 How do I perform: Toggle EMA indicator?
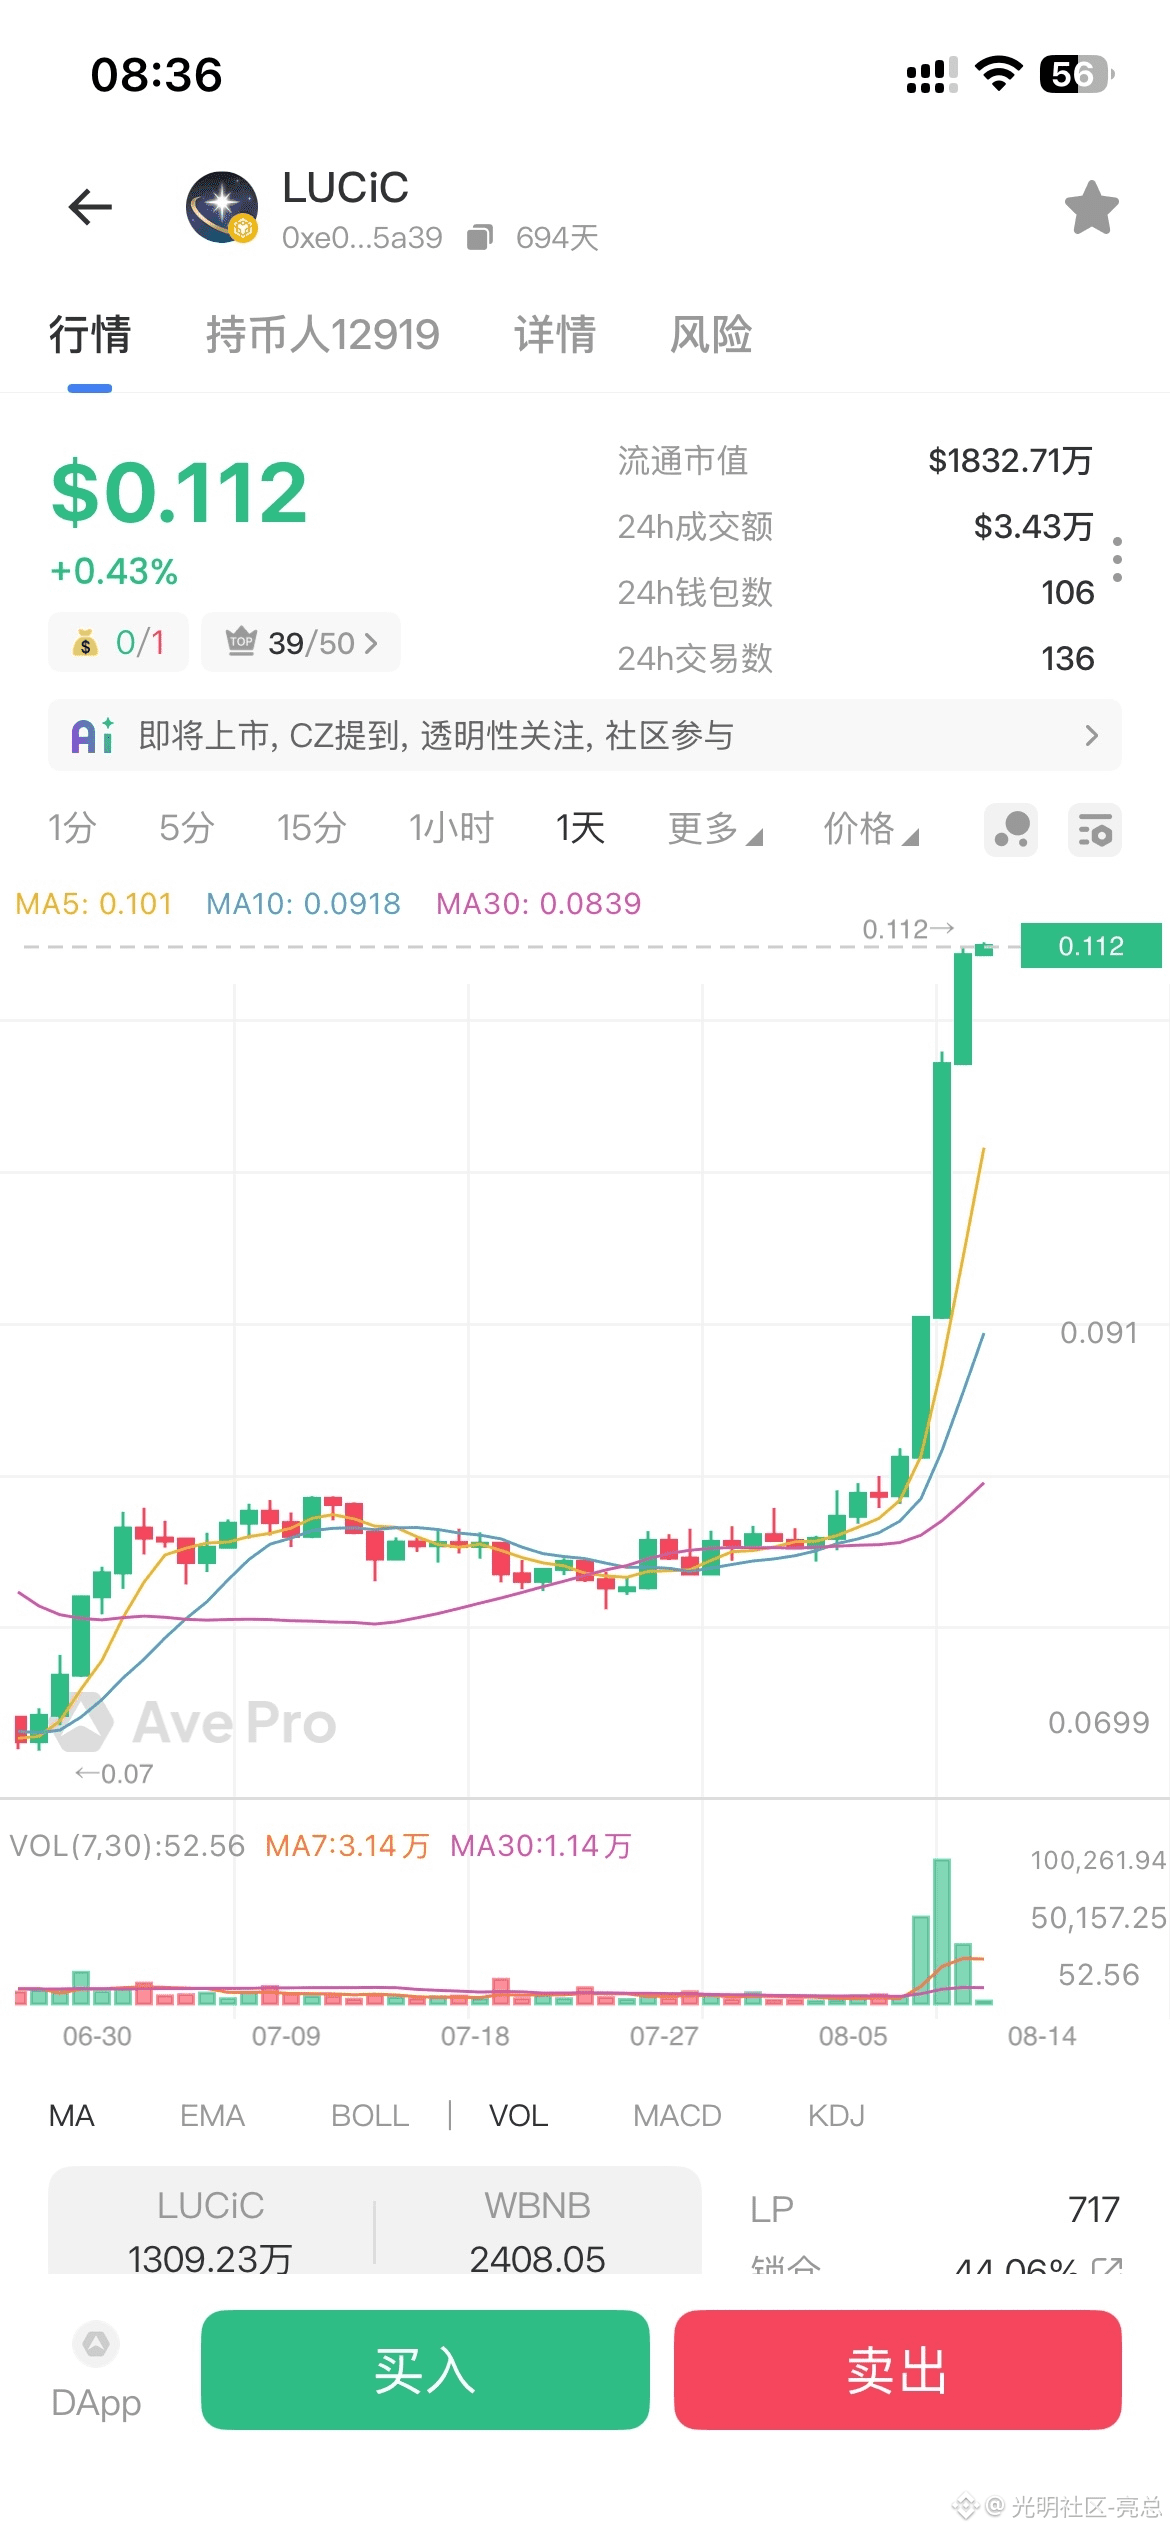click(212, 2115)
